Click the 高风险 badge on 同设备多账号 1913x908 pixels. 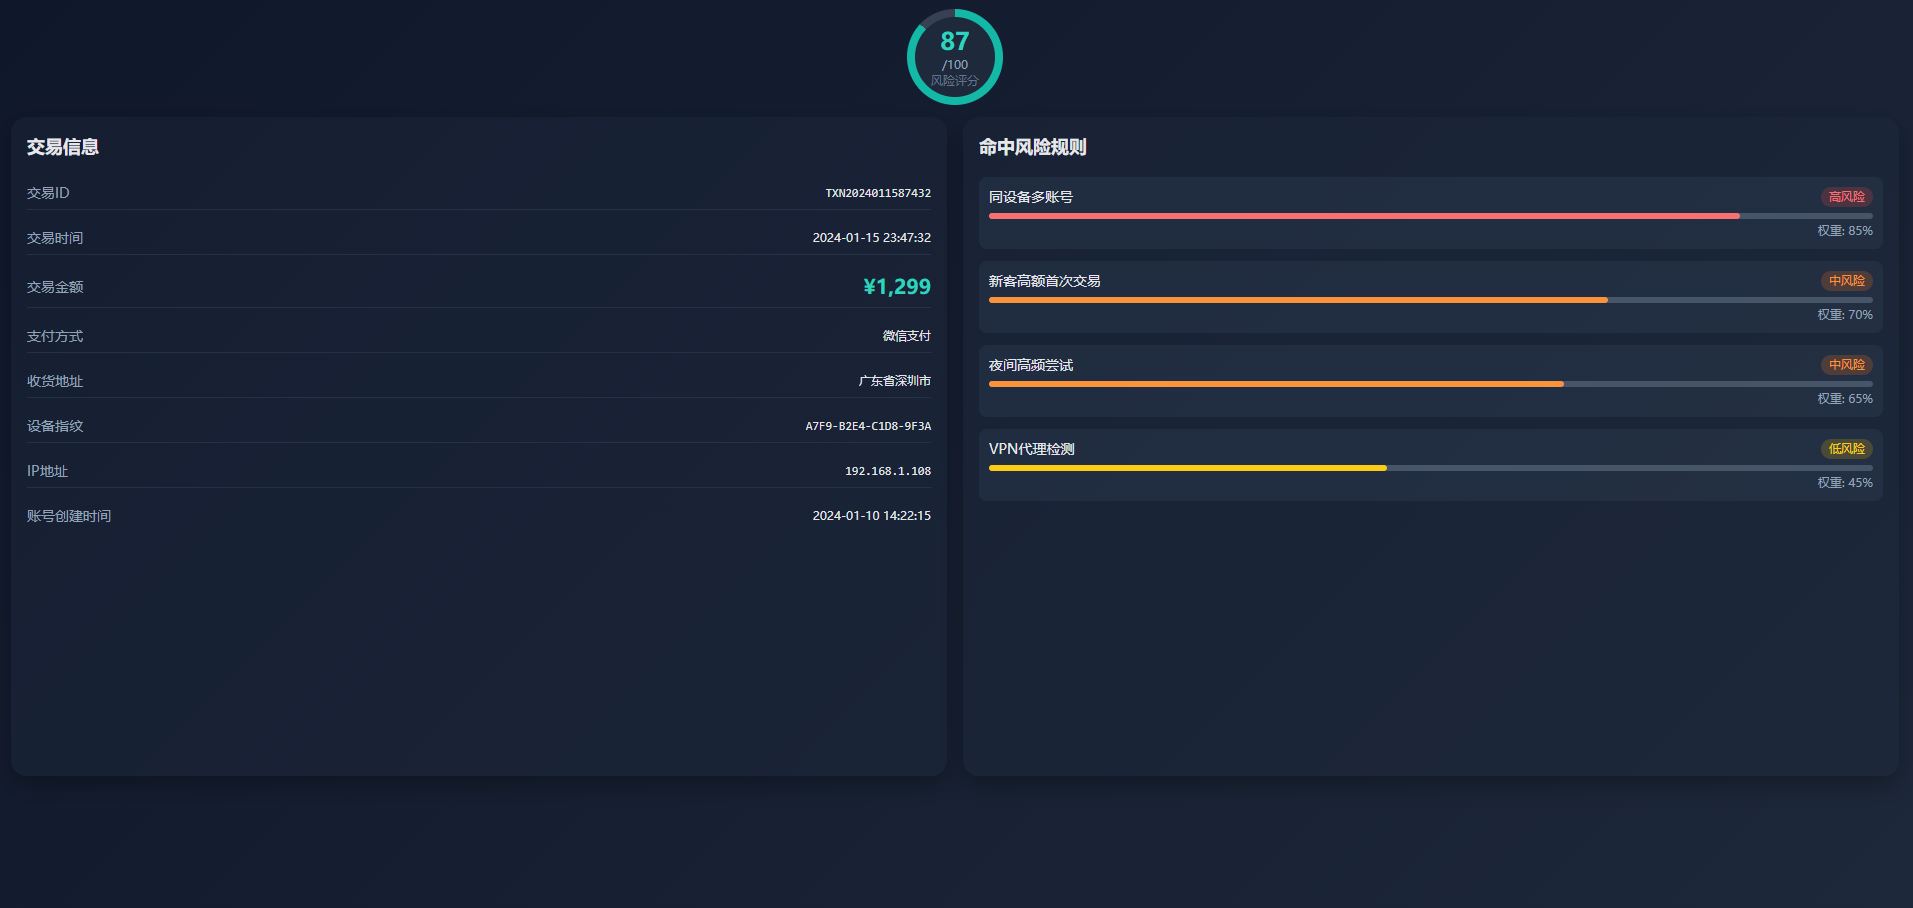pos(1846,197)
